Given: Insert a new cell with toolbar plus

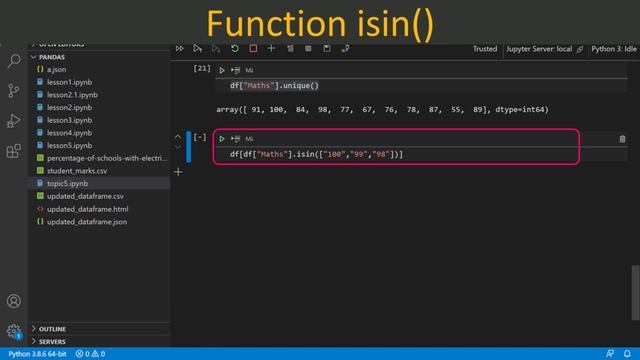Looking at the screenshot, I should (271, 49).
